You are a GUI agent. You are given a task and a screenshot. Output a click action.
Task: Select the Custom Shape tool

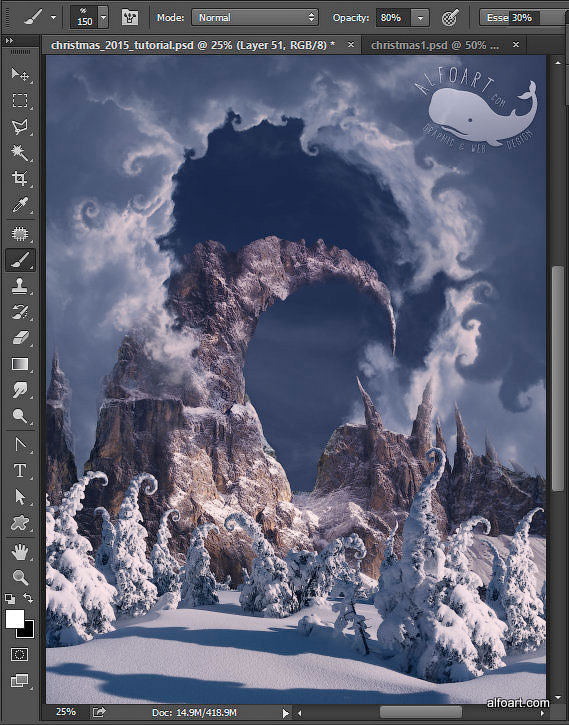coord(20,523)
